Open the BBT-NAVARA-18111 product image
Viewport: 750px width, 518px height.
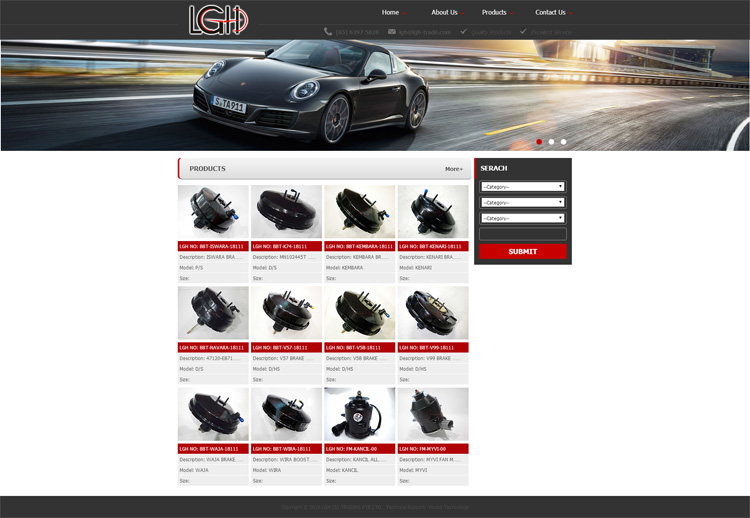click(x=213, y=313)
